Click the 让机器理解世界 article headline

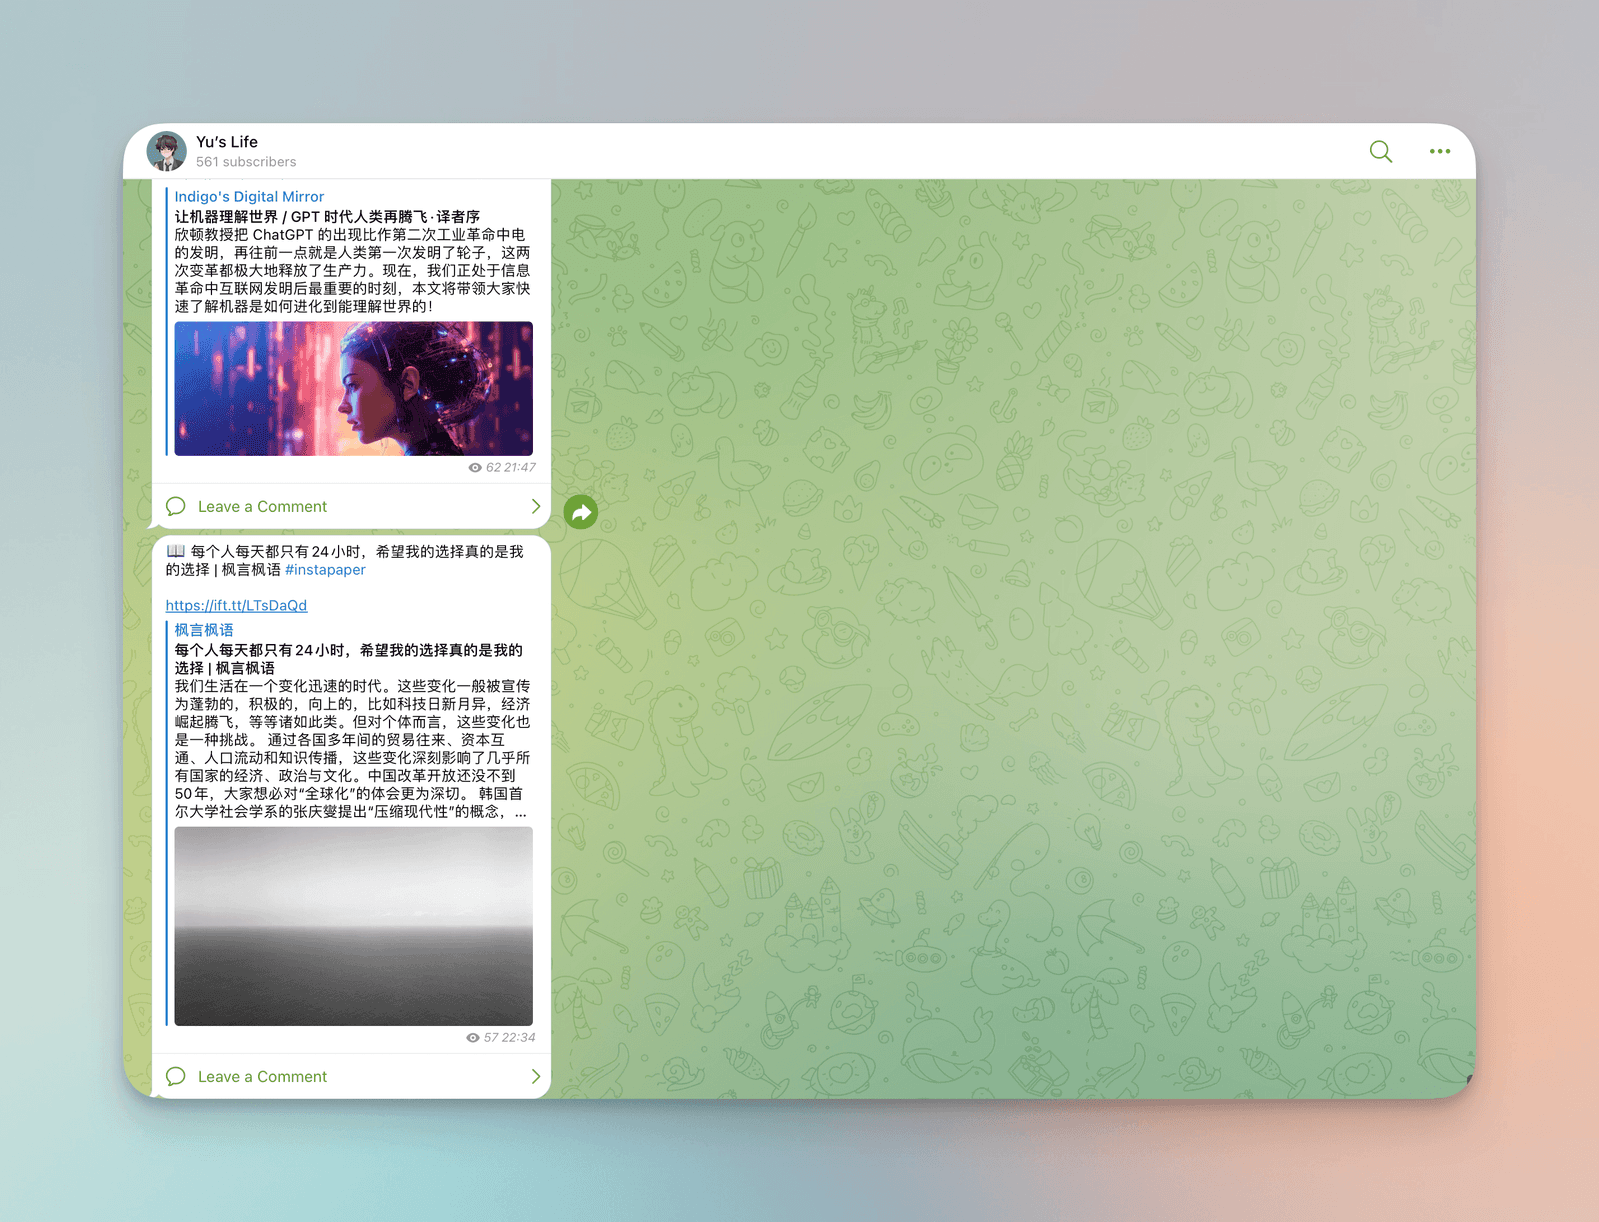327,216
